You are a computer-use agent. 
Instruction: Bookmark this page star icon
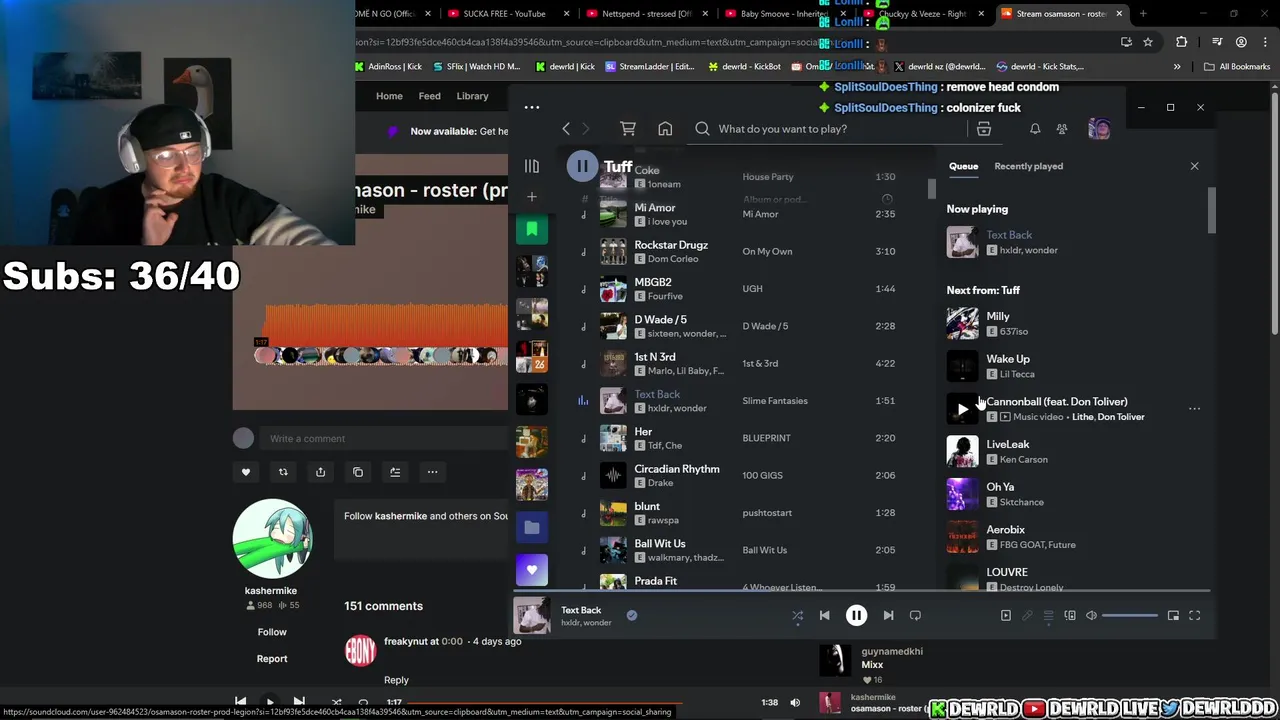(1148, 42)
